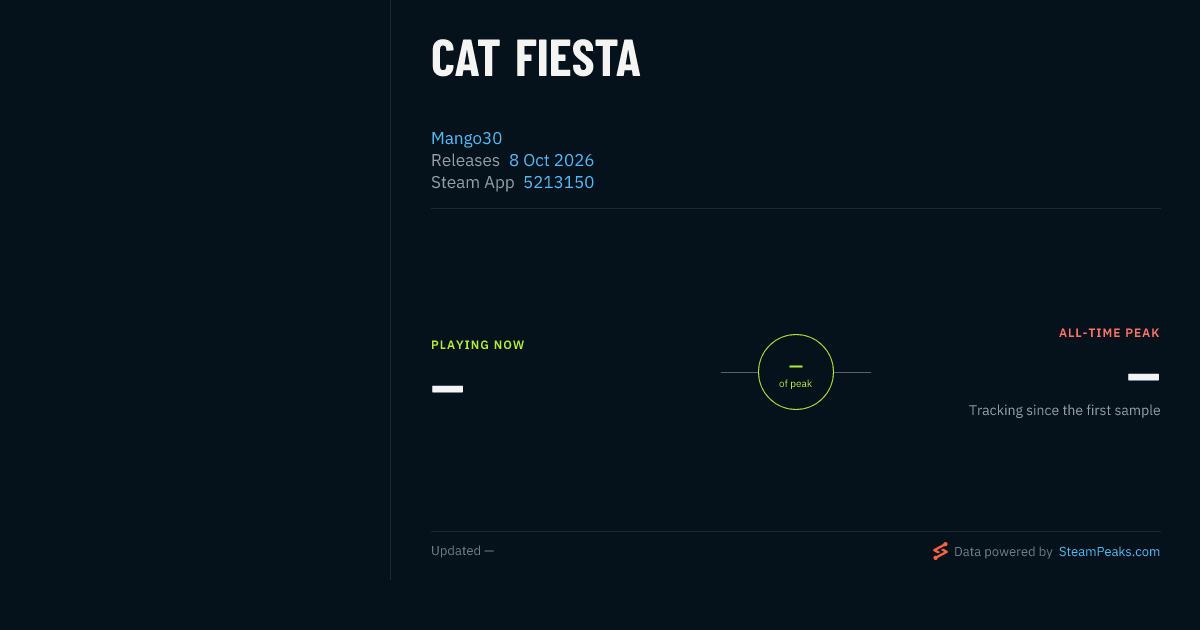This screenshot has width=1200, height=630.
Task: Open the Mango30 developer link
Action: tap(466, 138)
